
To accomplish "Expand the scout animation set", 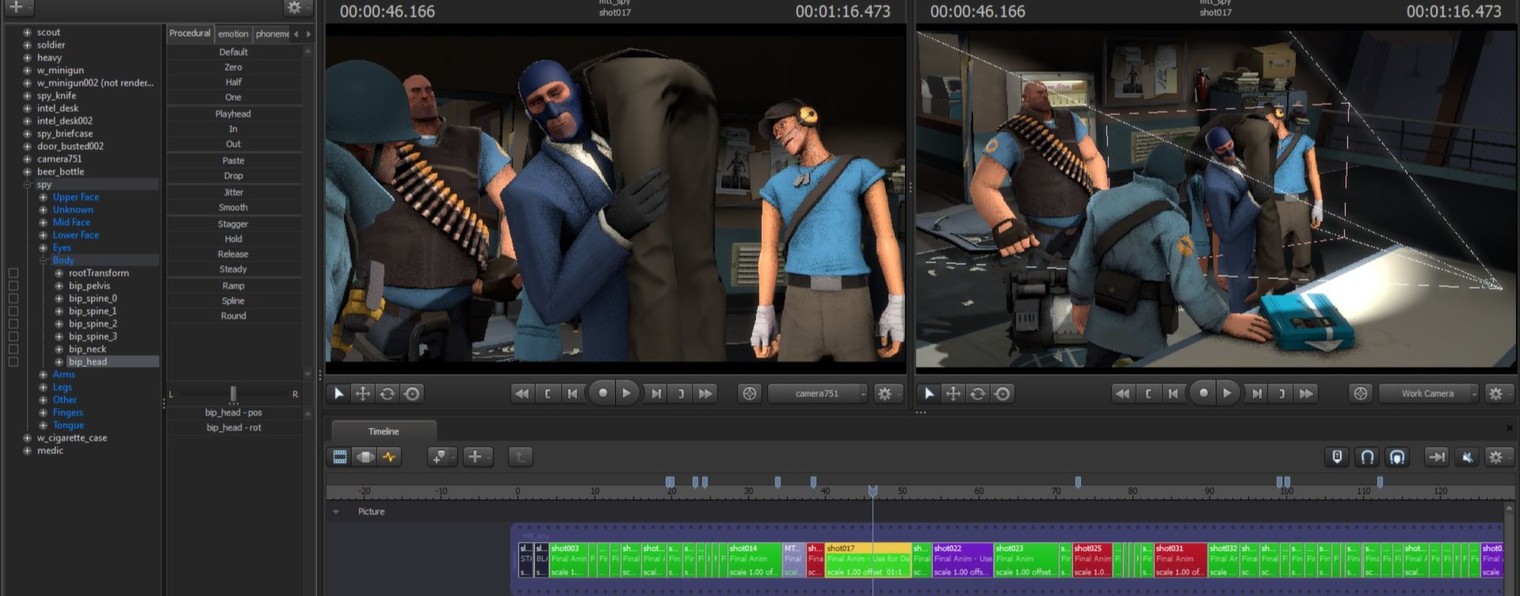I will pos(27,32).
